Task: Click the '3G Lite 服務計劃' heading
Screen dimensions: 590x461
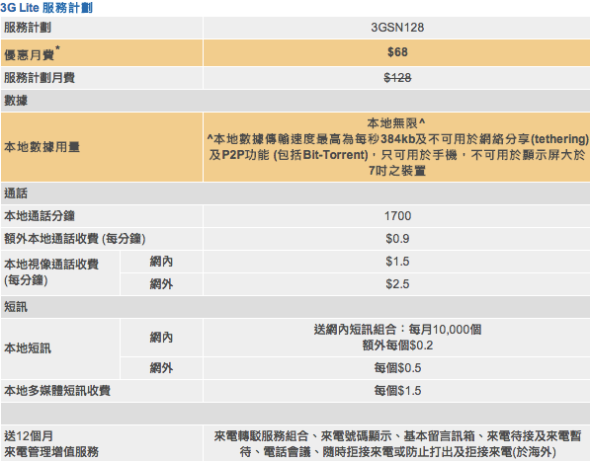Action: point(46,8)
